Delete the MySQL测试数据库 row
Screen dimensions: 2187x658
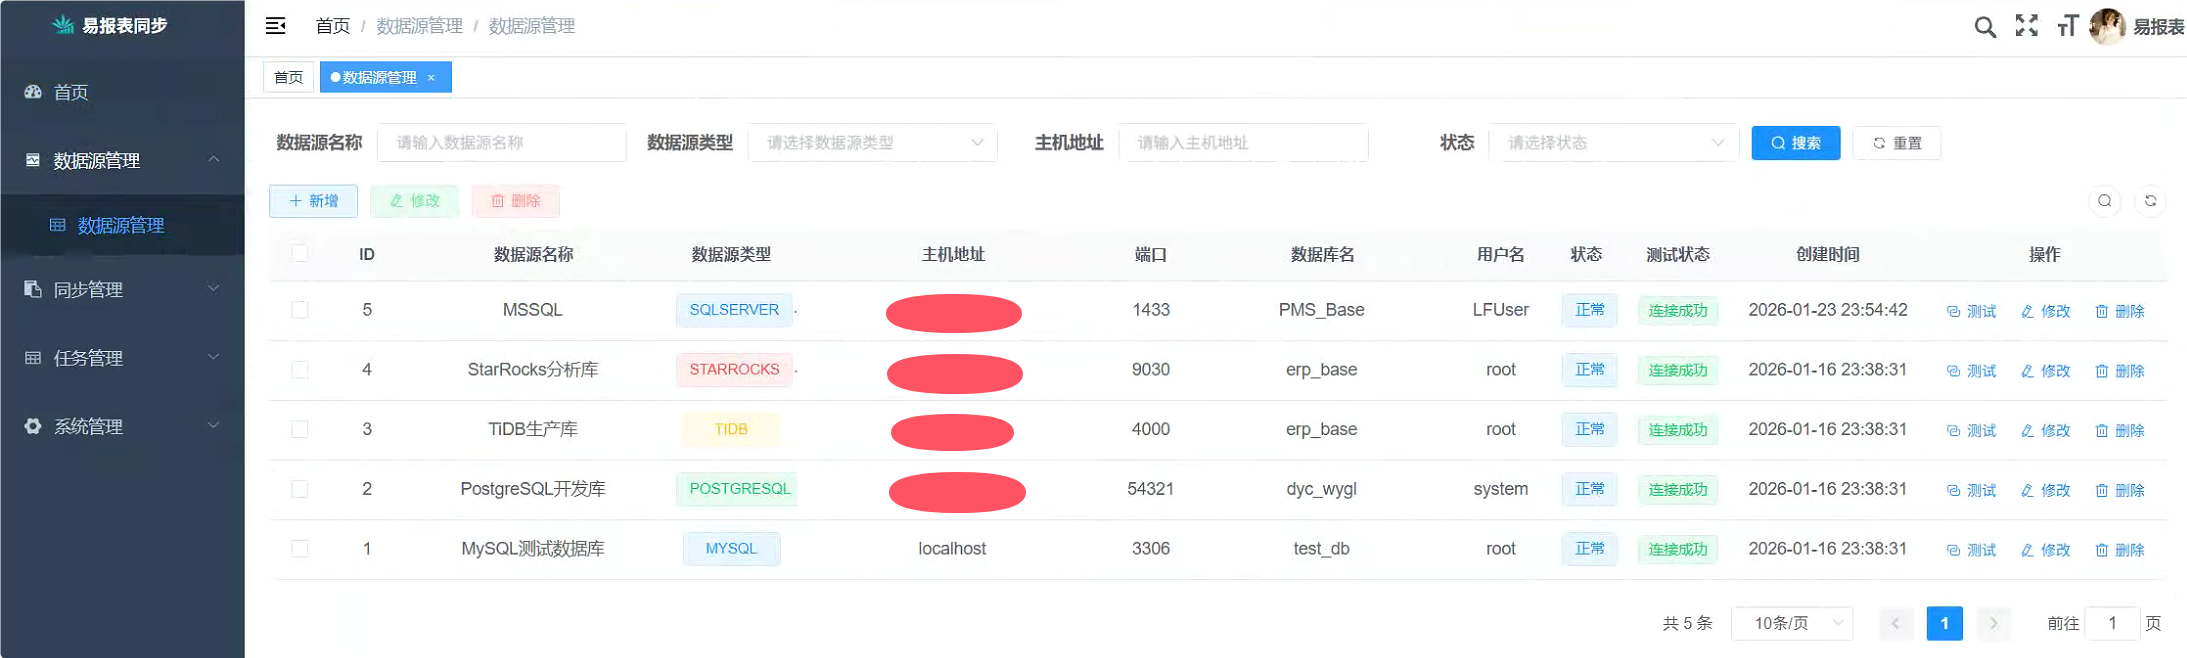coord(2120,550)
